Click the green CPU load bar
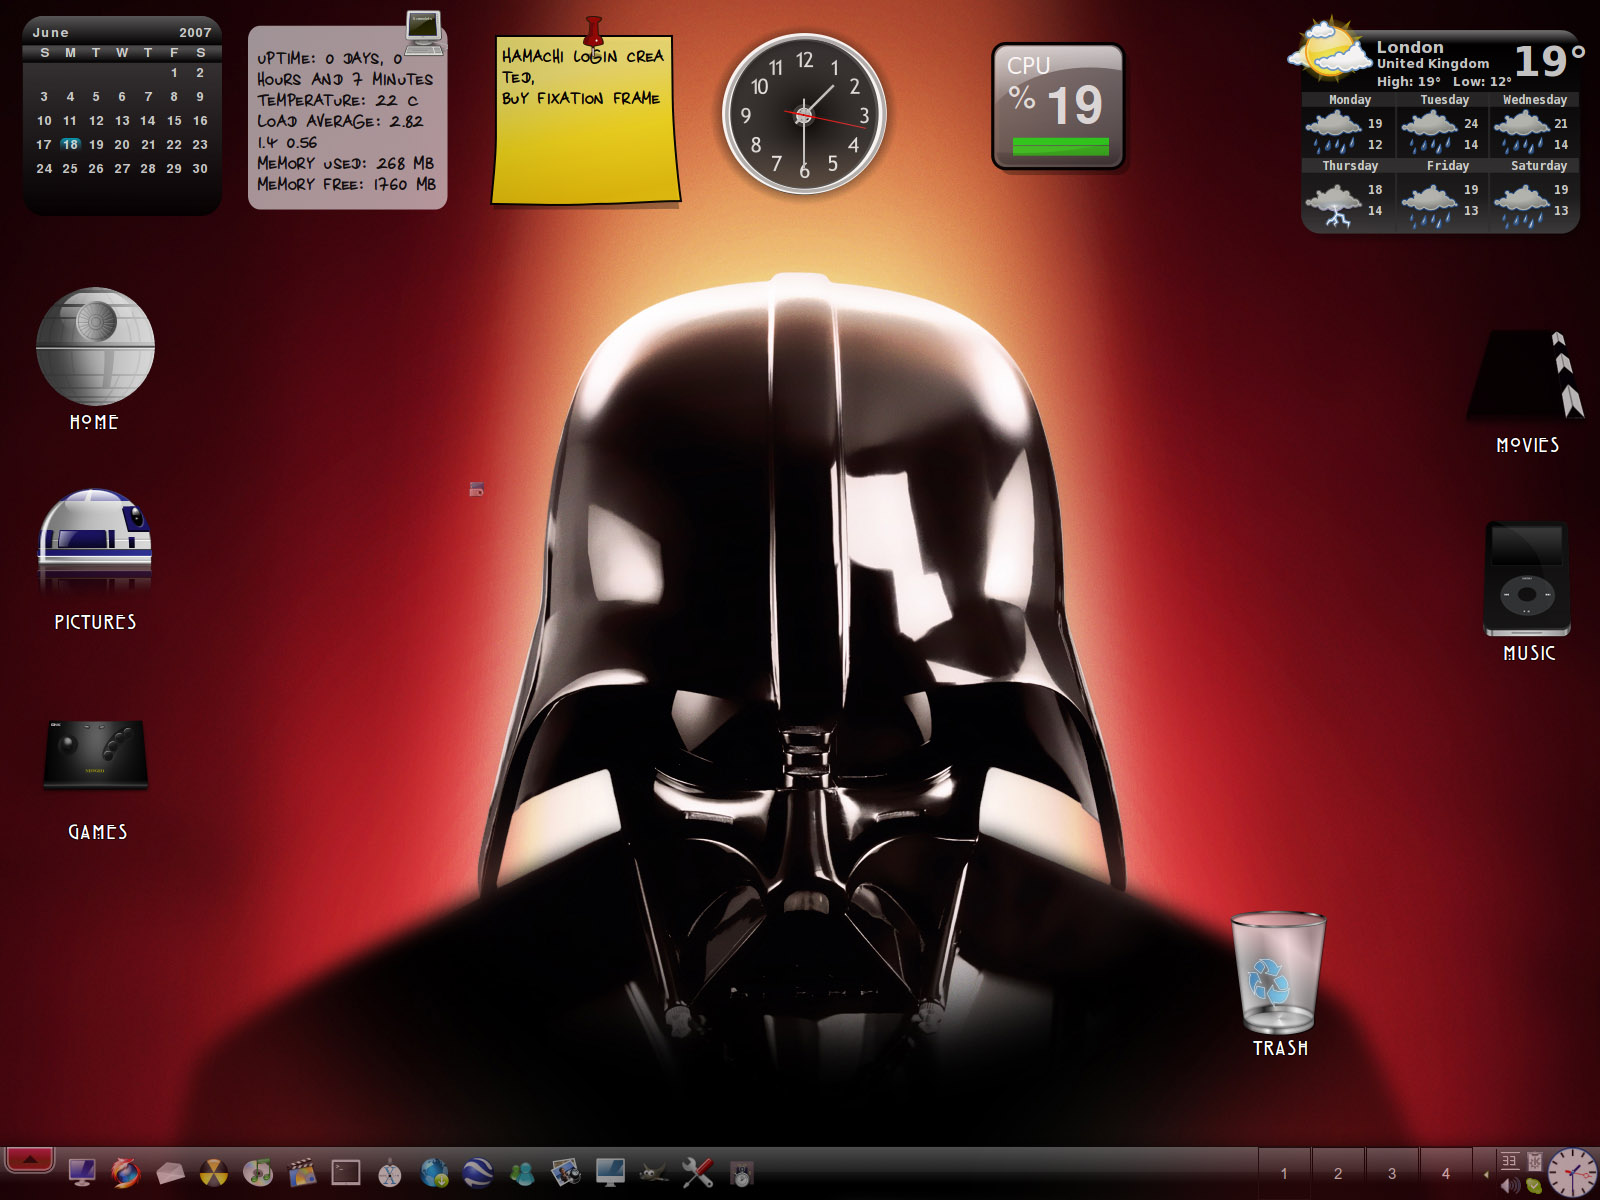The image size is (1600, 1200). point(1060,146)
